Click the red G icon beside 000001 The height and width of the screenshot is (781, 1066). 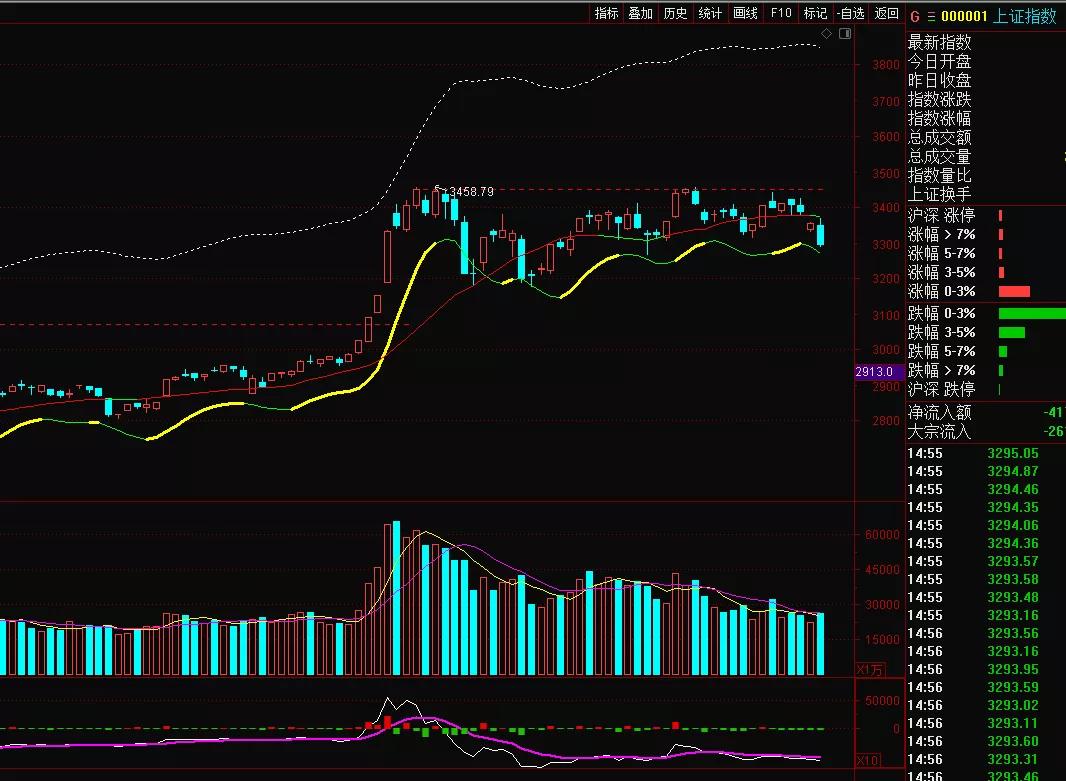915,16
